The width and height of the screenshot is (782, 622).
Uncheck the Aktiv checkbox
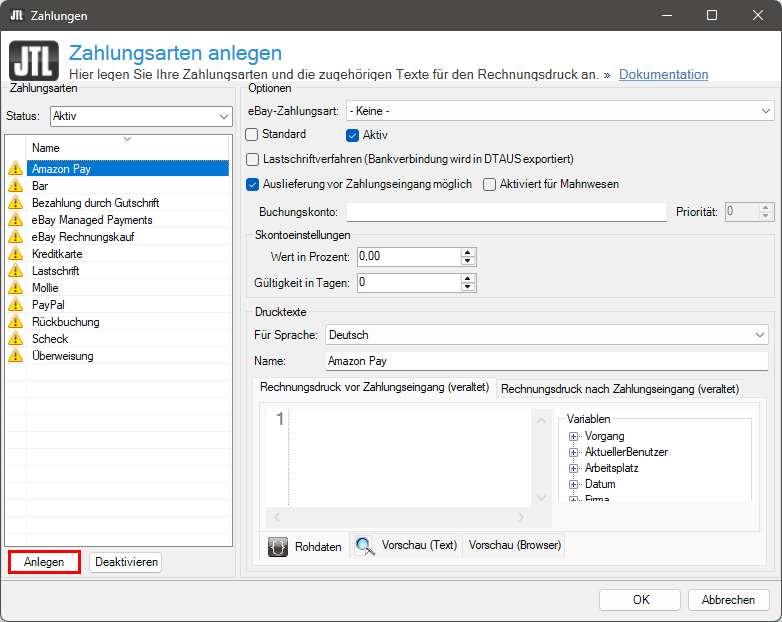pyautogui.click(x=352, y=135)
